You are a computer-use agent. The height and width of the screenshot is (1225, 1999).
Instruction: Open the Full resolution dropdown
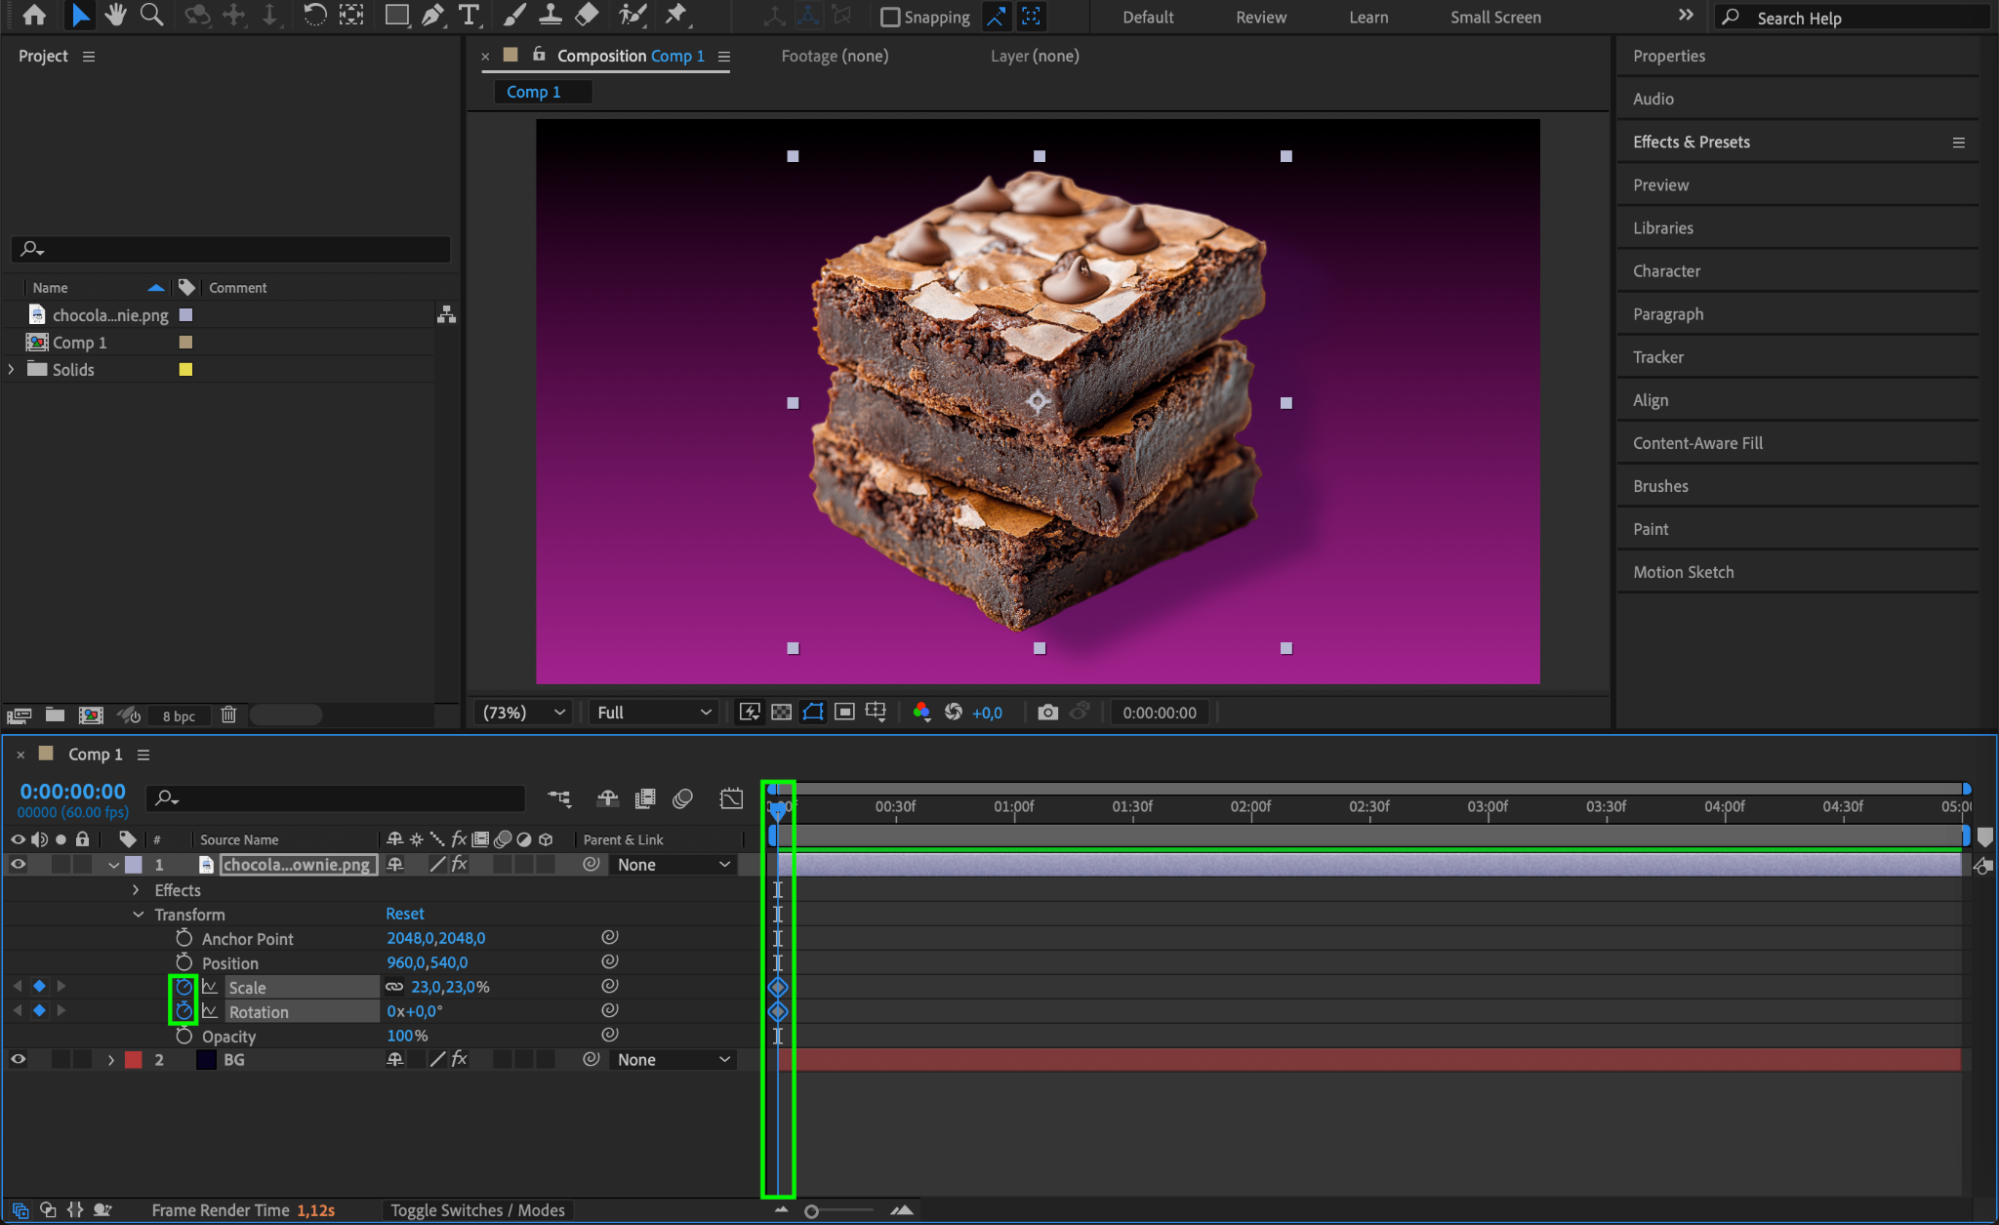653,712
